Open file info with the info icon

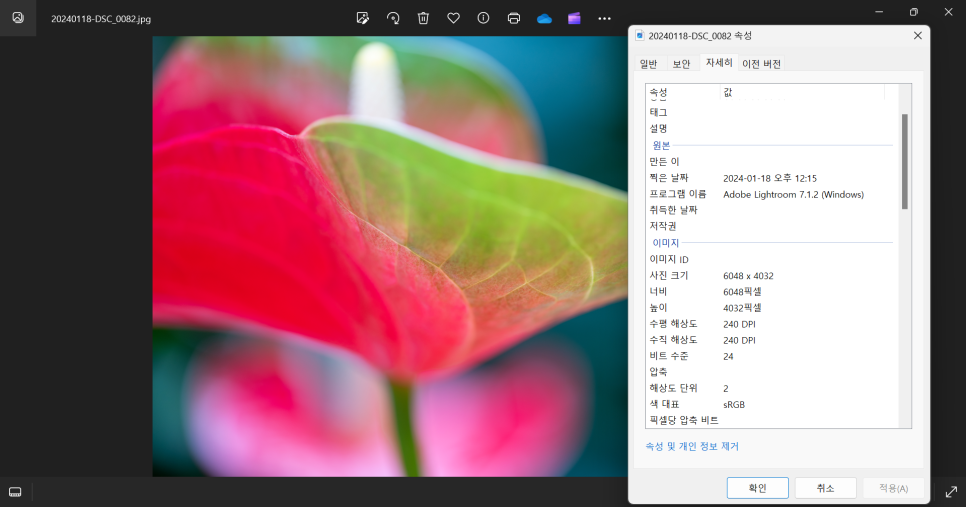pyautogui.click(x=484, y=18)
